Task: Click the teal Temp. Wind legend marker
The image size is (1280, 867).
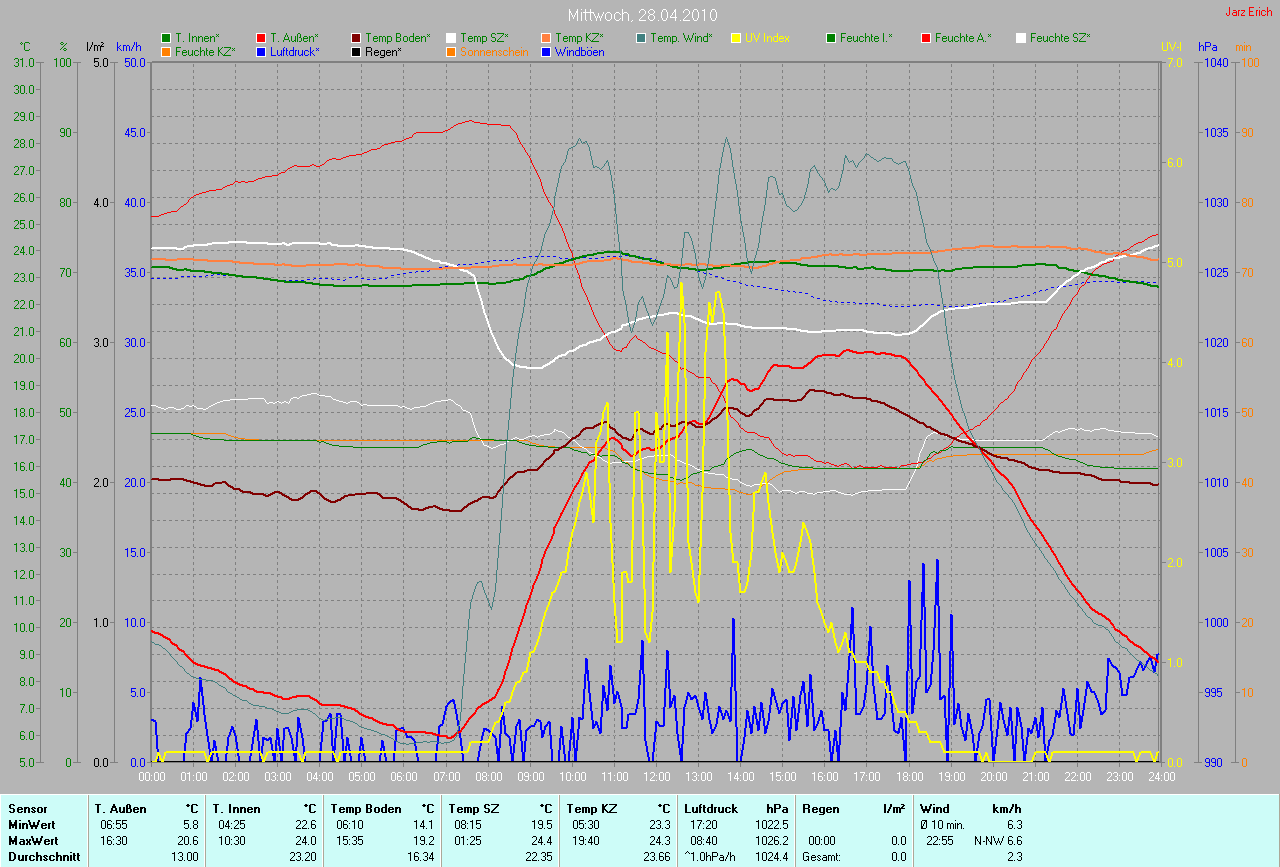Action: pyautogui.click(x=641, y=38)
